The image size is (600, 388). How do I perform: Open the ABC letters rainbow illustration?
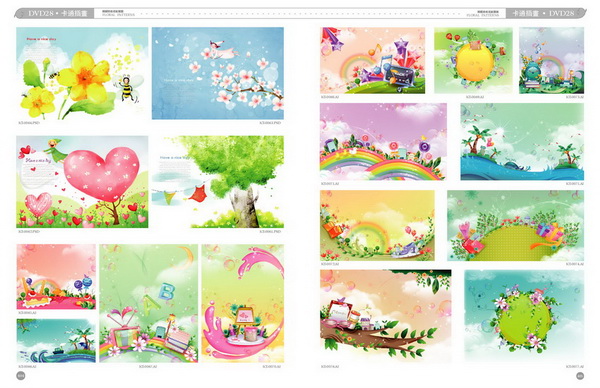[148, 303]
